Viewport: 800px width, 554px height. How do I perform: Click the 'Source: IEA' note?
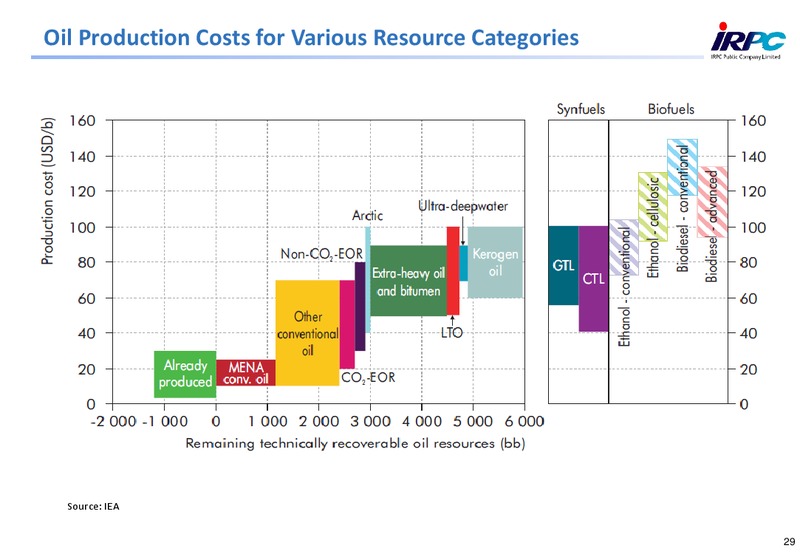93,507
